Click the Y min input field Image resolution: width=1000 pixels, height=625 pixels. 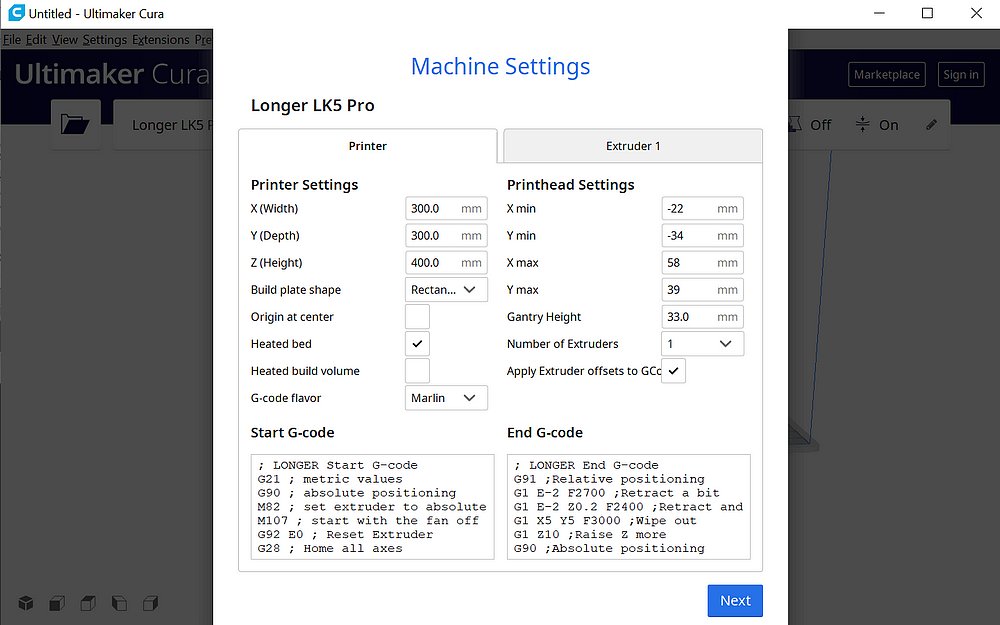702,235
